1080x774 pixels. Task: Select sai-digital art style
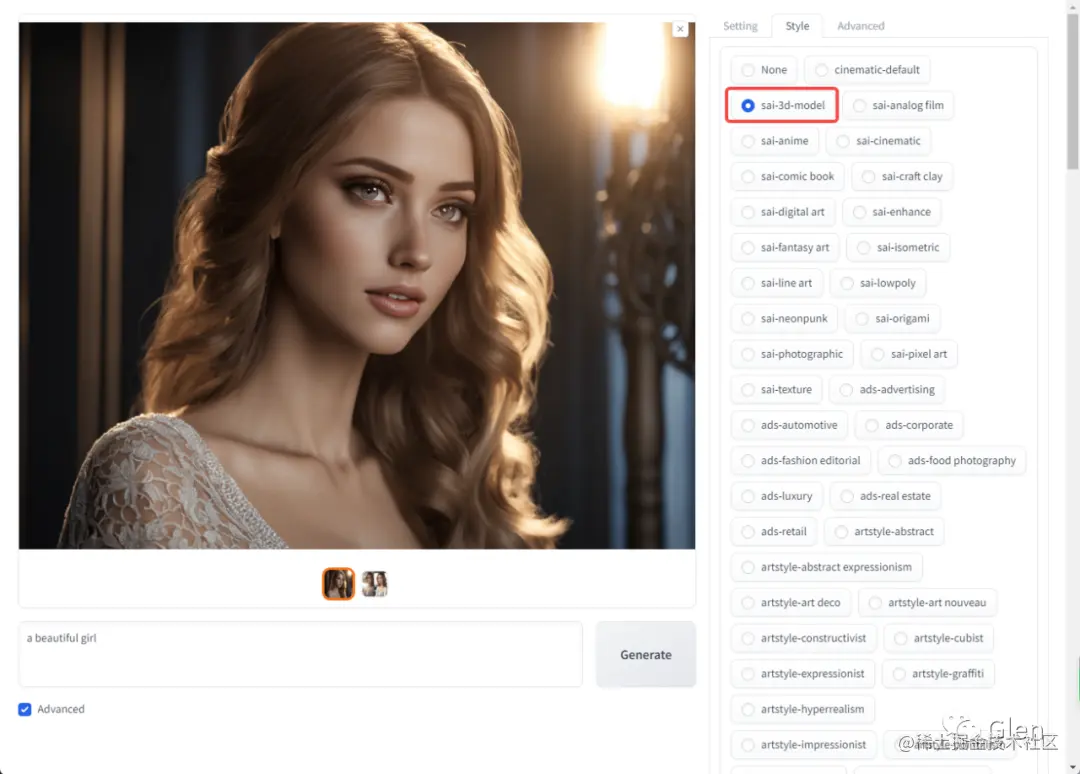782,212
